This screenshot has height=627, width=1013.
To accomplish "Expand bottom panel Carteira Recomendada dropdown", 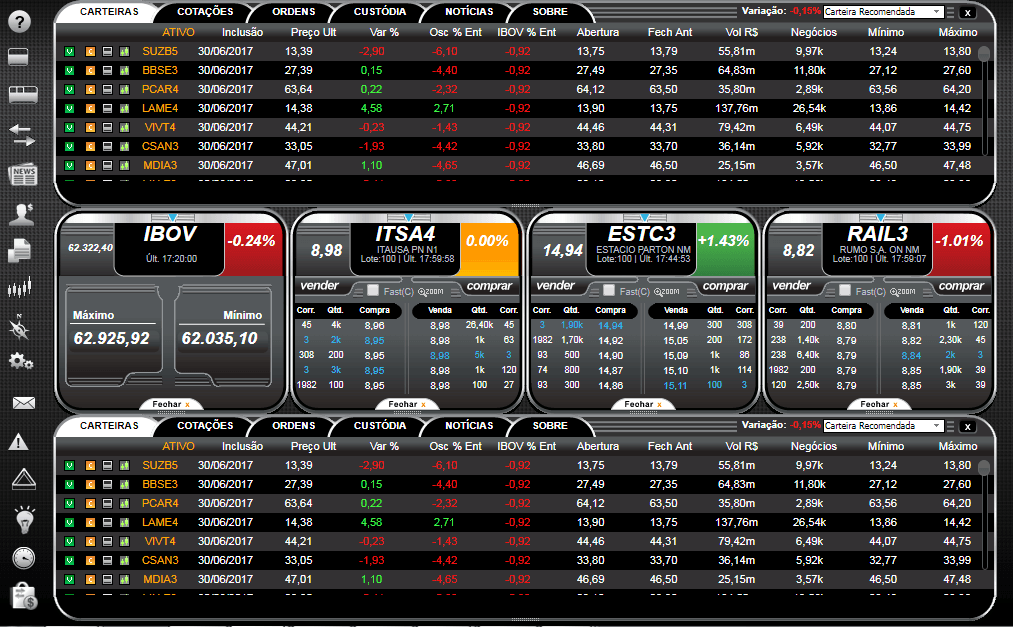I will 882,426.
